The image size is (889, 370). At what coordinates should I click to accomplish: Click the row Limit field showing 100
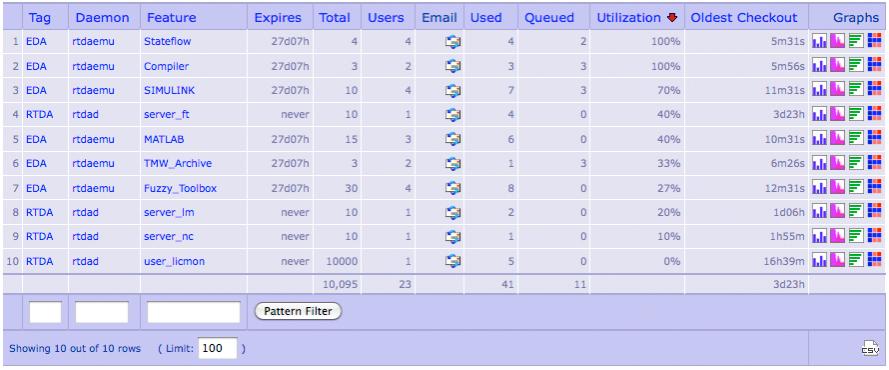pos(218,348)
